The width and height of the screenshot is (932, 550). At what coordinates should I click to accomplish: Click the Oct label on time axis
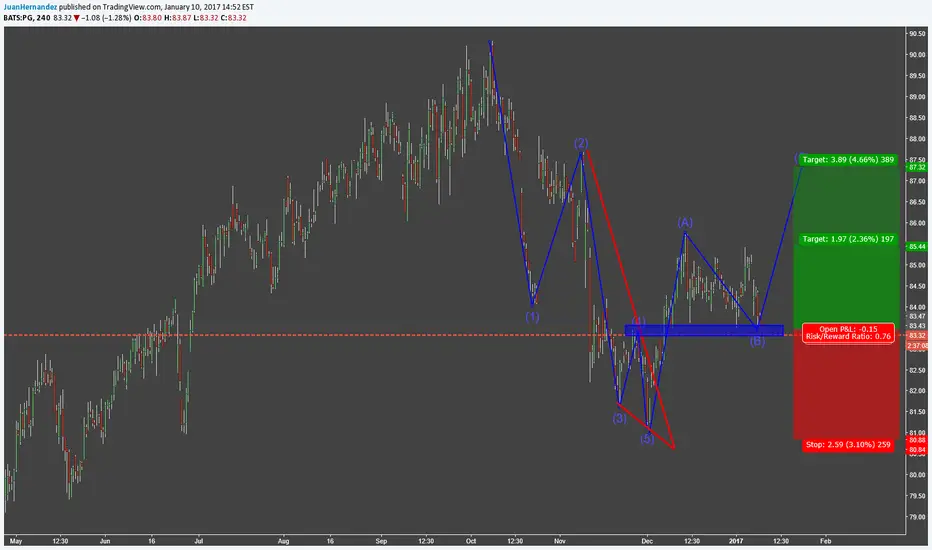[471, 541]
